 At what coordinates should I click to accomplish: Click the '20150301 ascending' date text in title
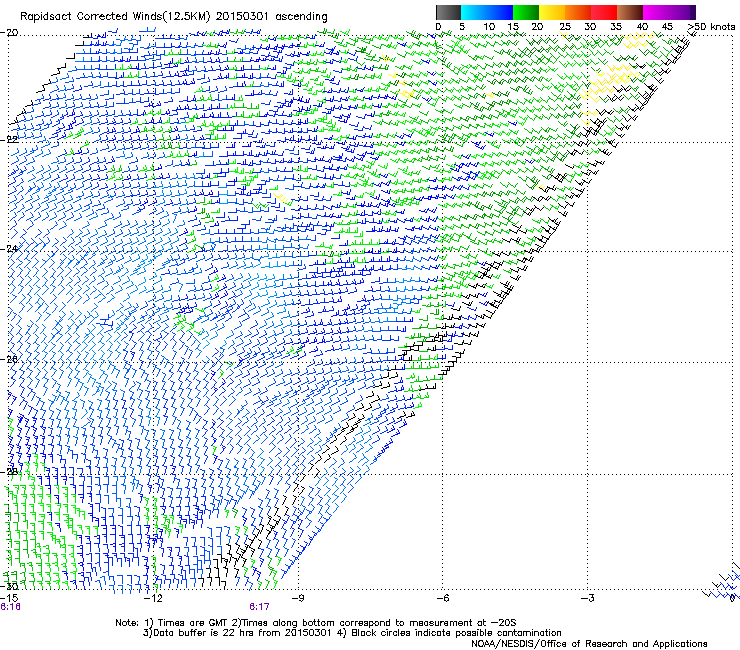[x=271, y=17]
